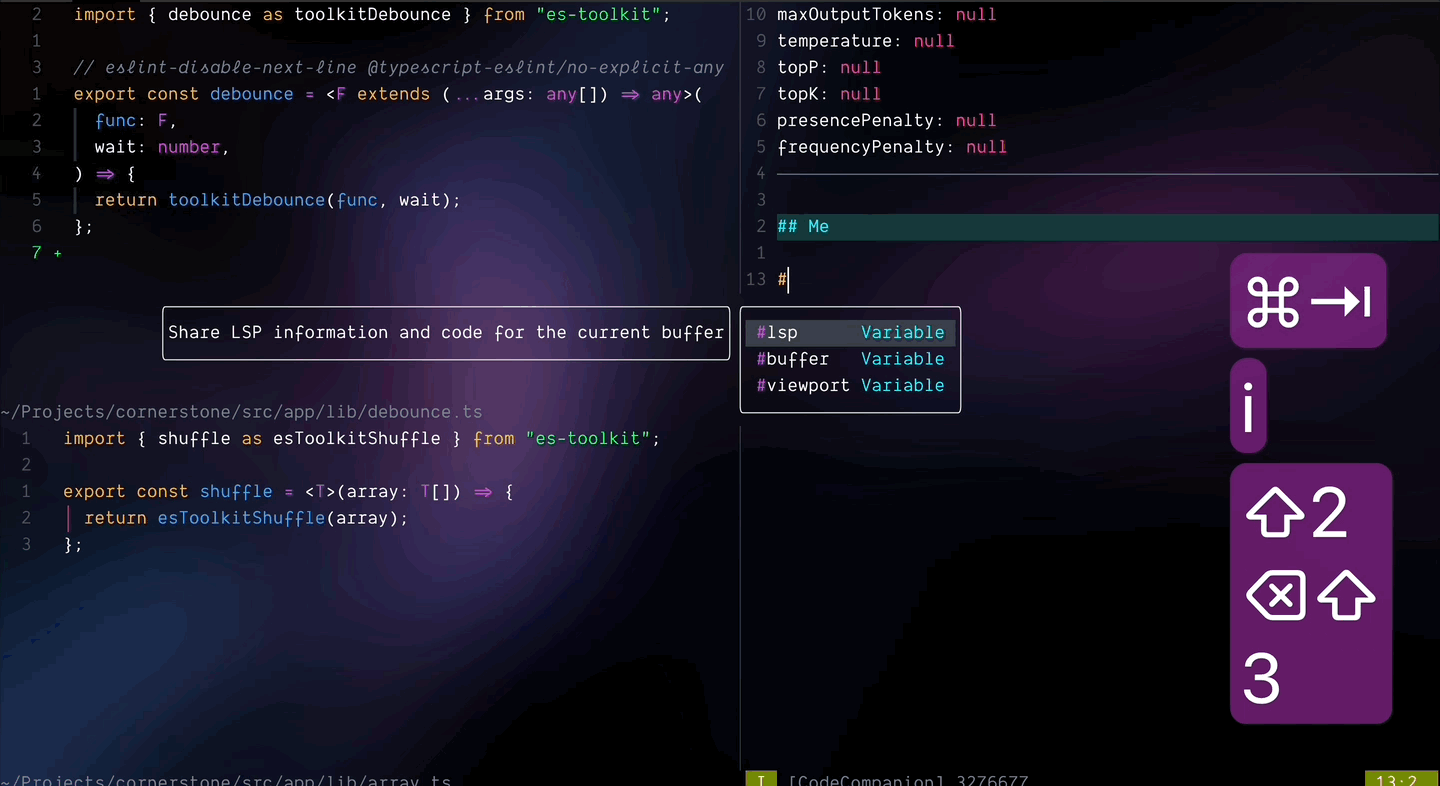
Task: Click the Cmd+Tab keycast overlay icon
Action: click(1308, 301)
